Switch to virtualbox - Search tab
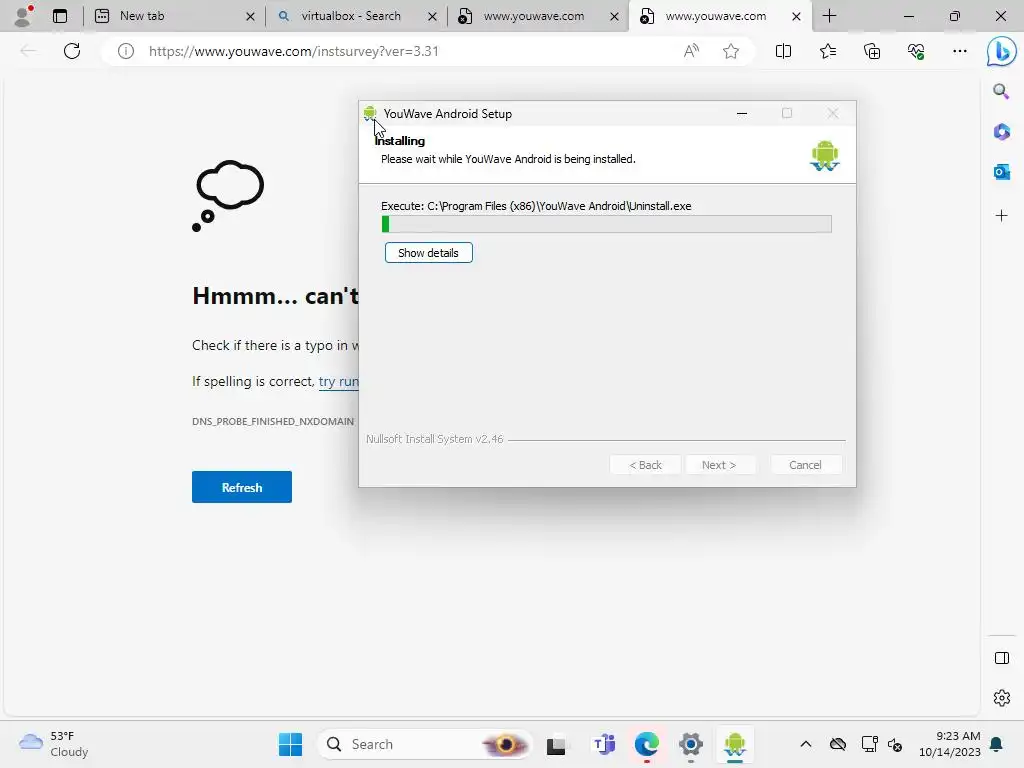The height and width of the screenshot is (768, 1024). (351, 16)
